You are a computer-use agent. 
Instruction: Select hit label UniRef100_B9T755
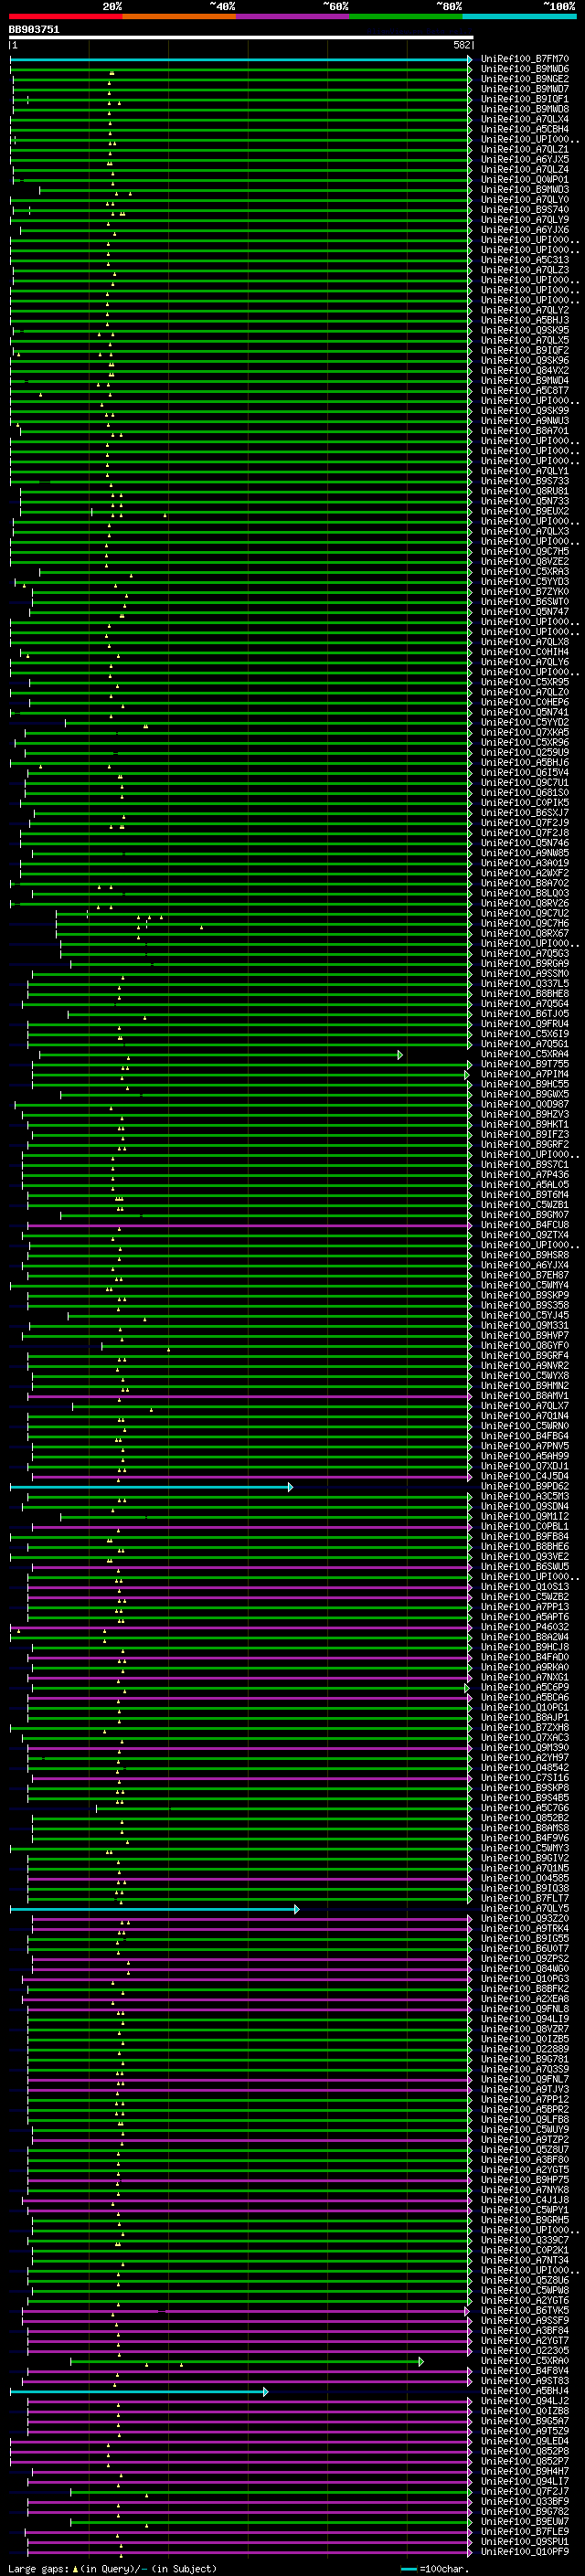pos(525,1064)
